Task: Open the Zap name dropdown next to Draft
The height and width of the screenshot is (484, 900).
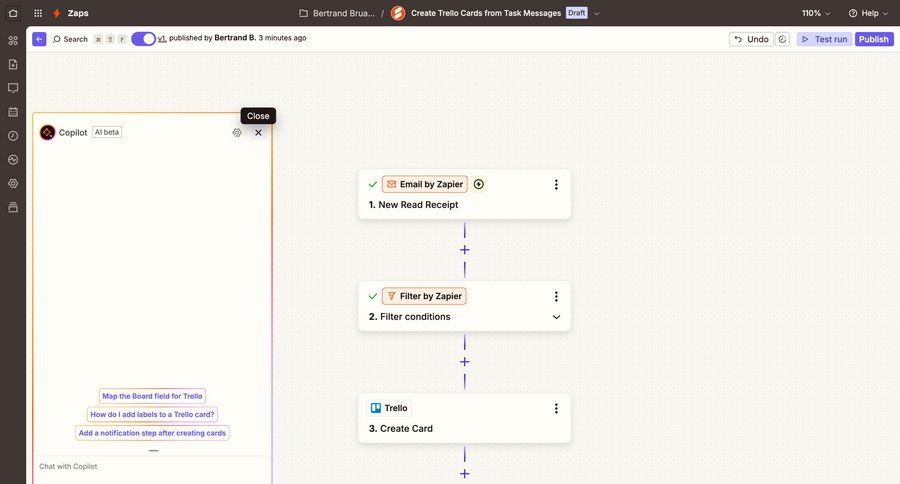Action: click(x=596, y=13)
